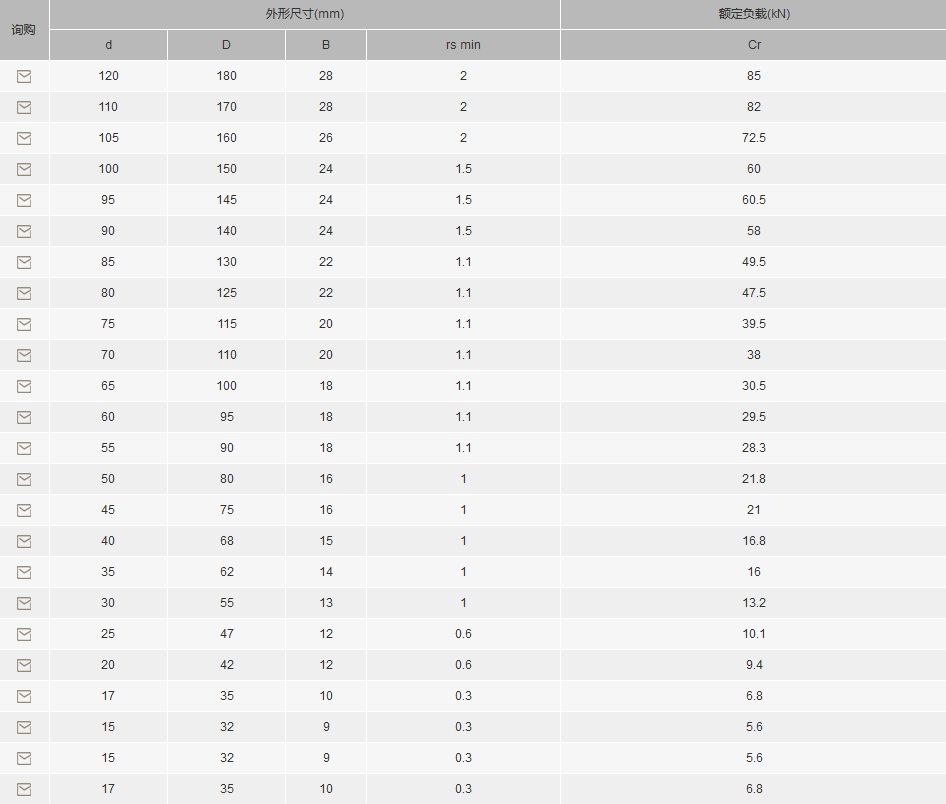Click the 询购 column header

[24, 30]
